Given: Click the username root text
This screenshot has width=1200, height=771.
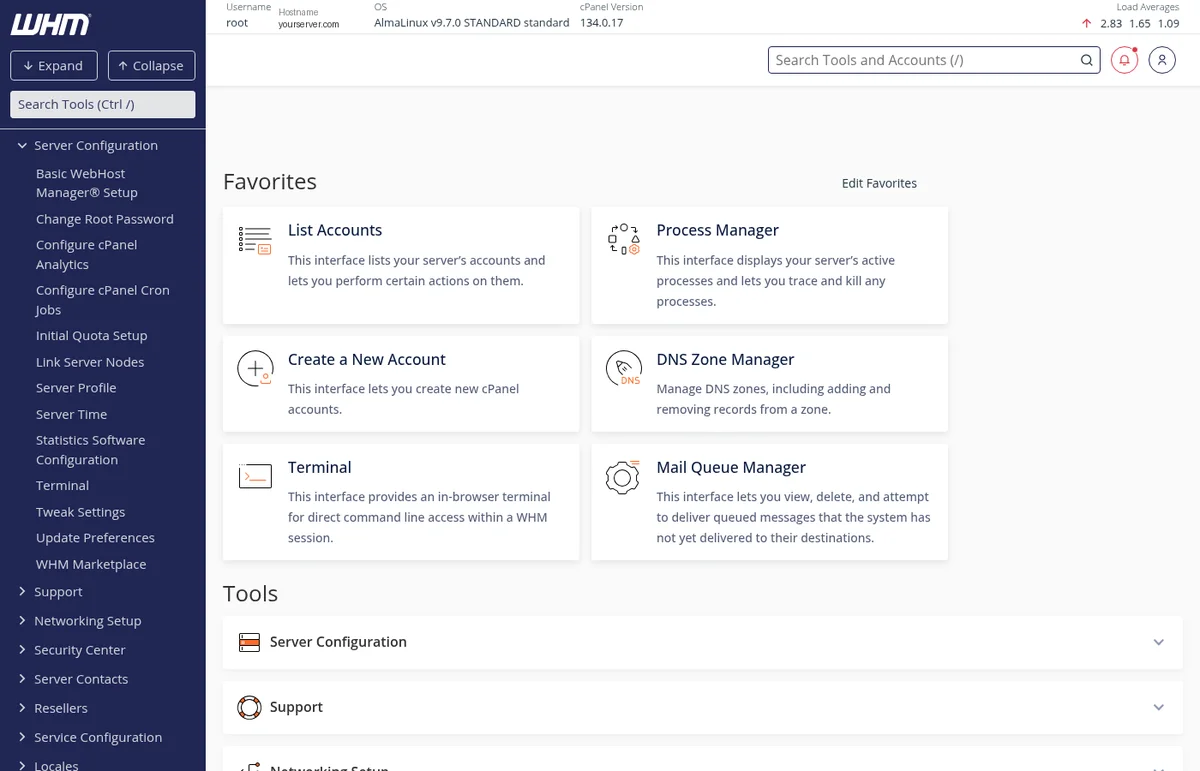Looking at the screenshot, I should pos(237,23).
